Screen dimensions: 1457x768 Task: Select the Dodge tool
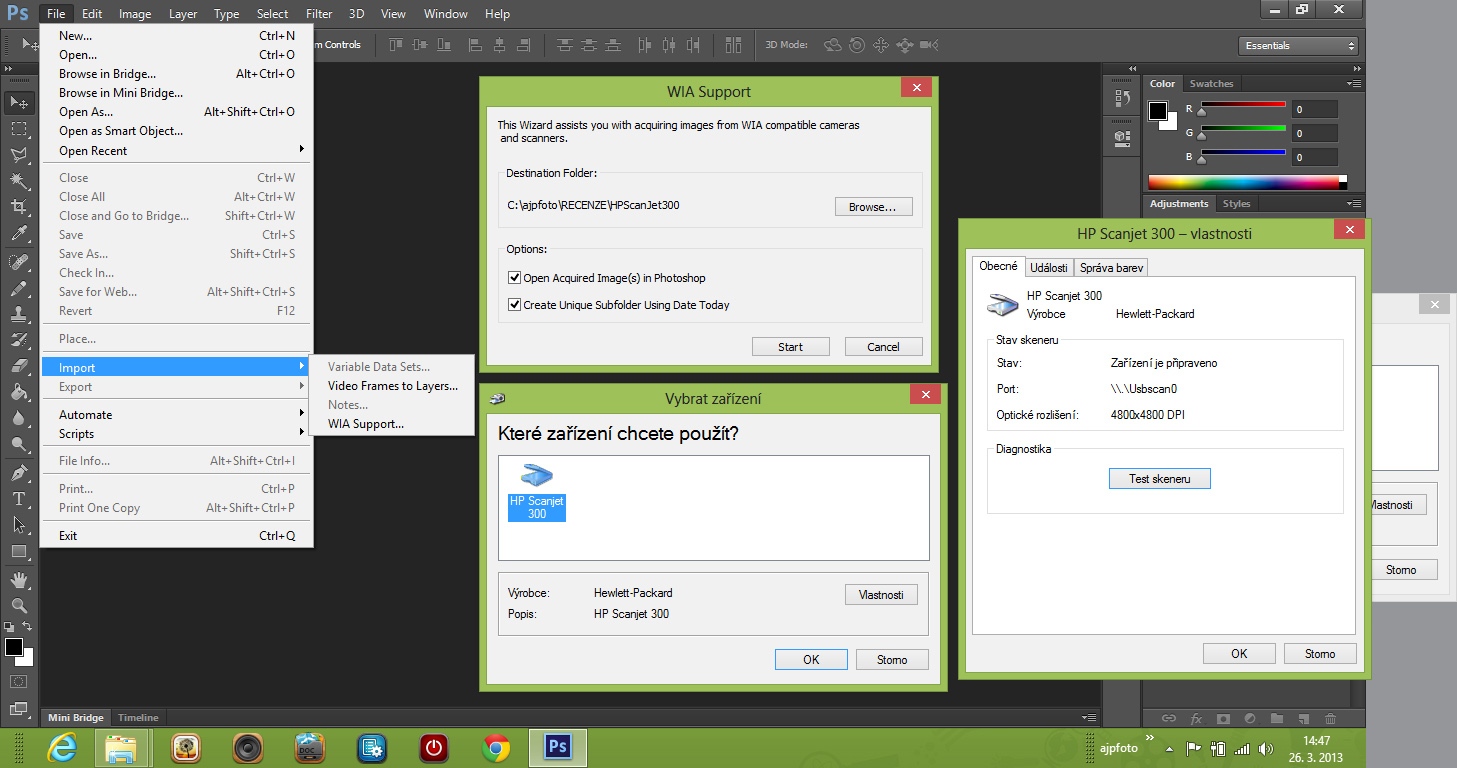19,444
